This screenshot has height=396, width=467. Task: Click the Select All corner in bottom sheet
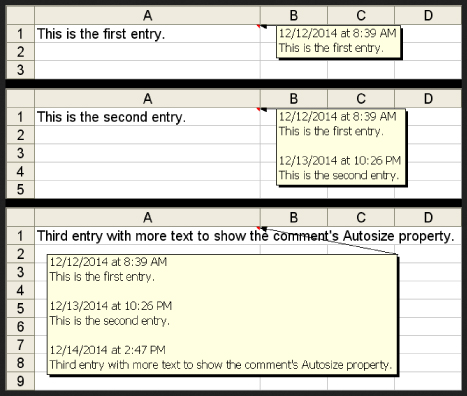pos(20,218)
